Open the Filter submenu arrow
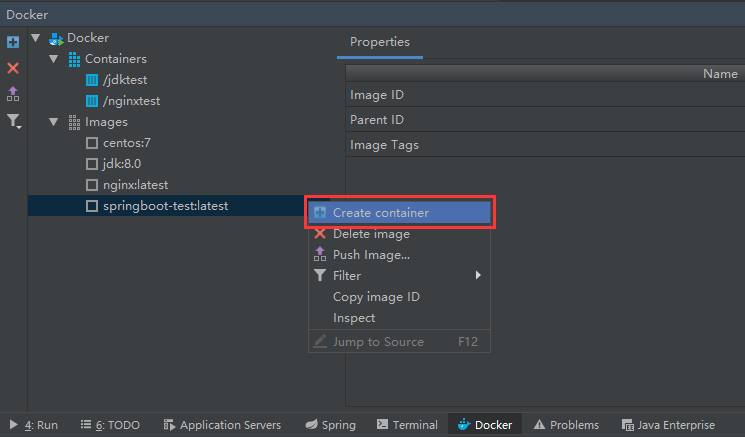The image size is (745, 437). point(478,275)
